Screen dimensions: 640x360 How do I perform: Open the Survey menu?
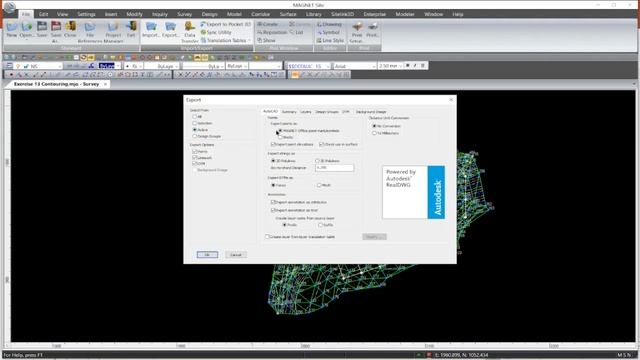[x=184, y=14]
